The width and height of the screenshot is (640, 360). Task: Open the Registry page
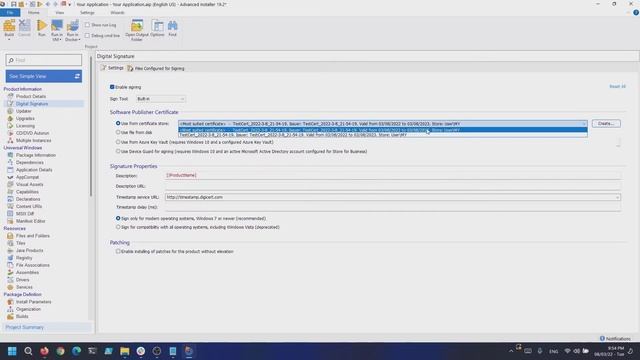coord(24,258)
